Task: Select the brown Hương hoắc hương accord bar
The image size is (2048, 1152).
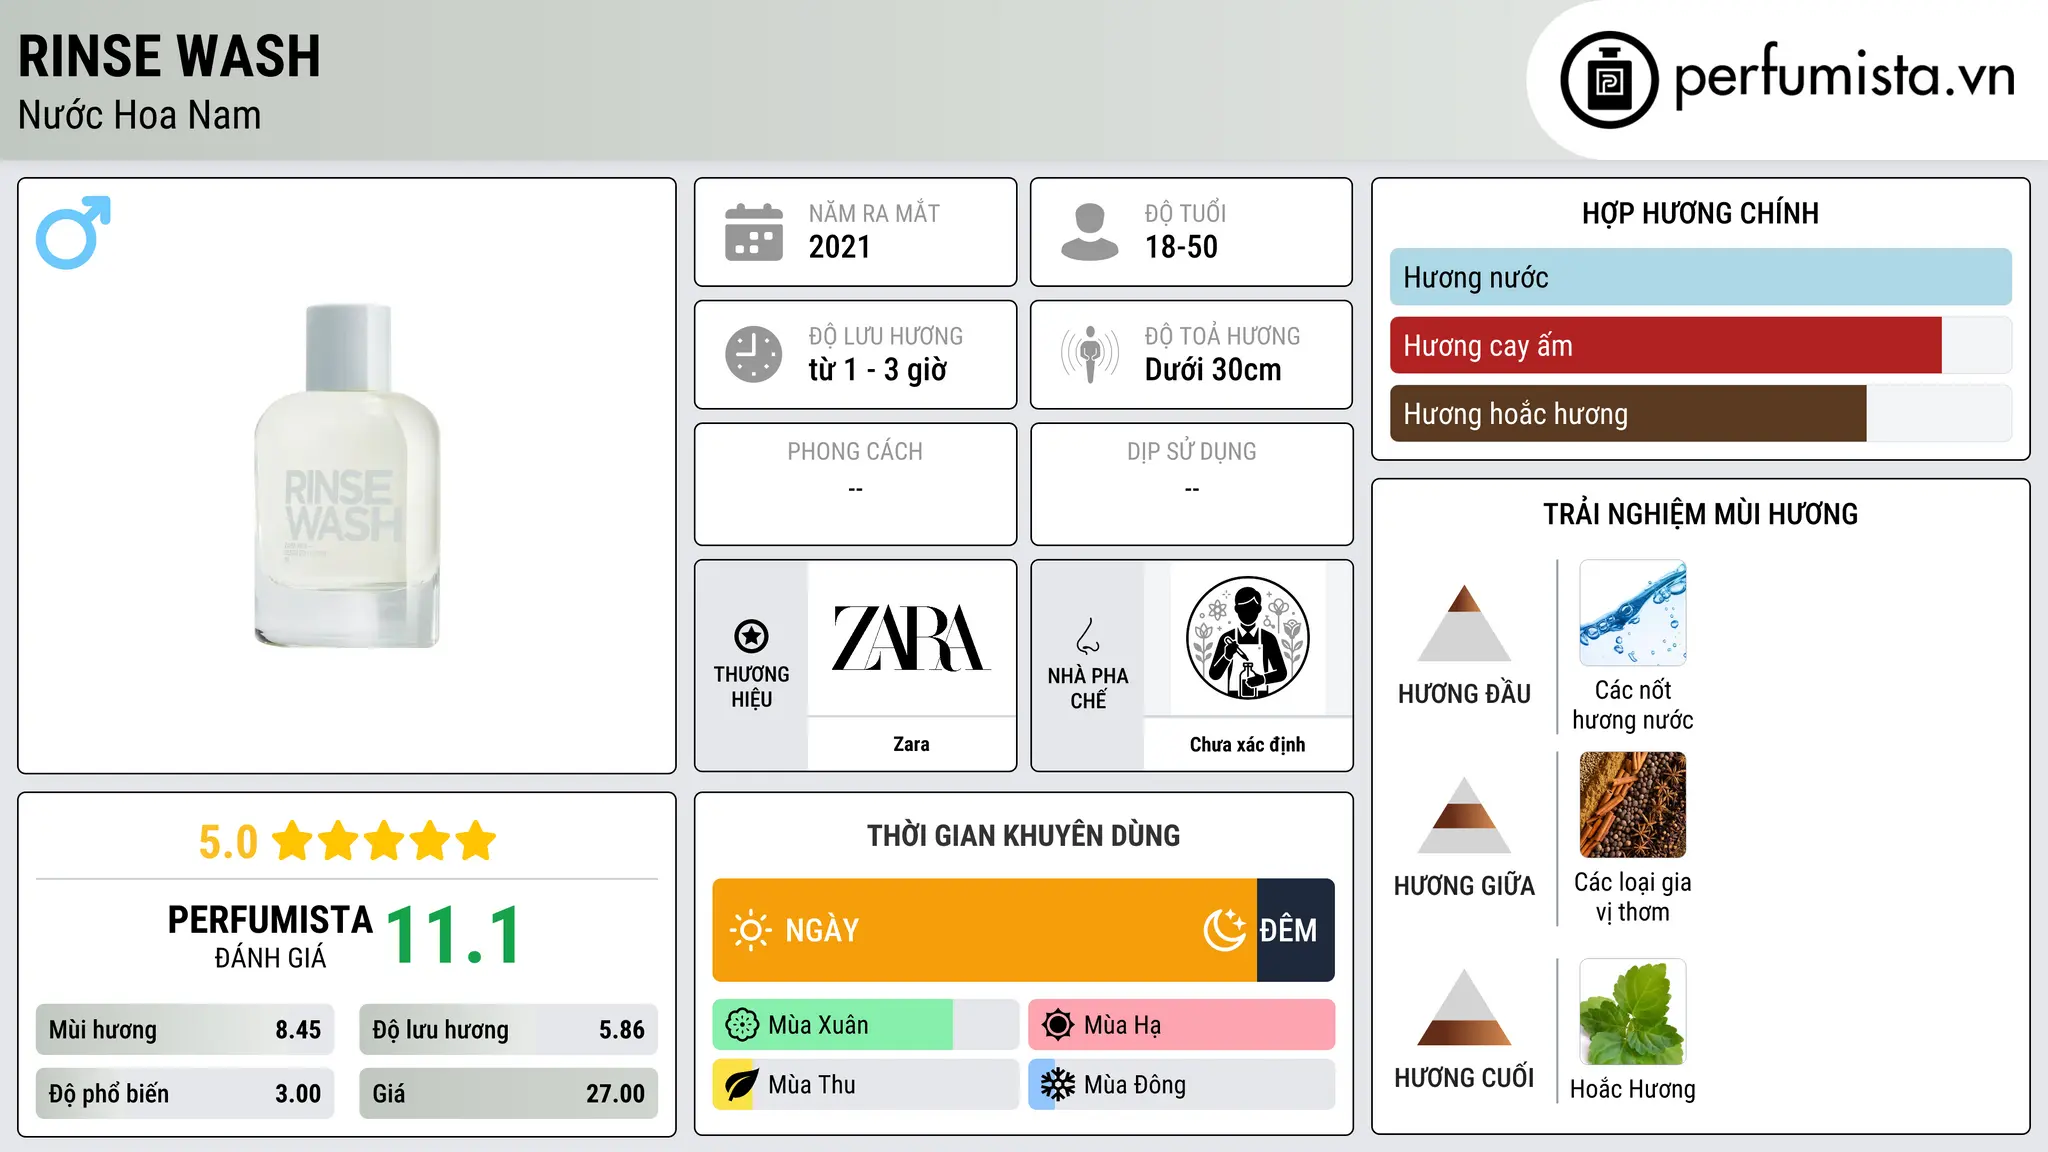Action: click(1628, 414)
